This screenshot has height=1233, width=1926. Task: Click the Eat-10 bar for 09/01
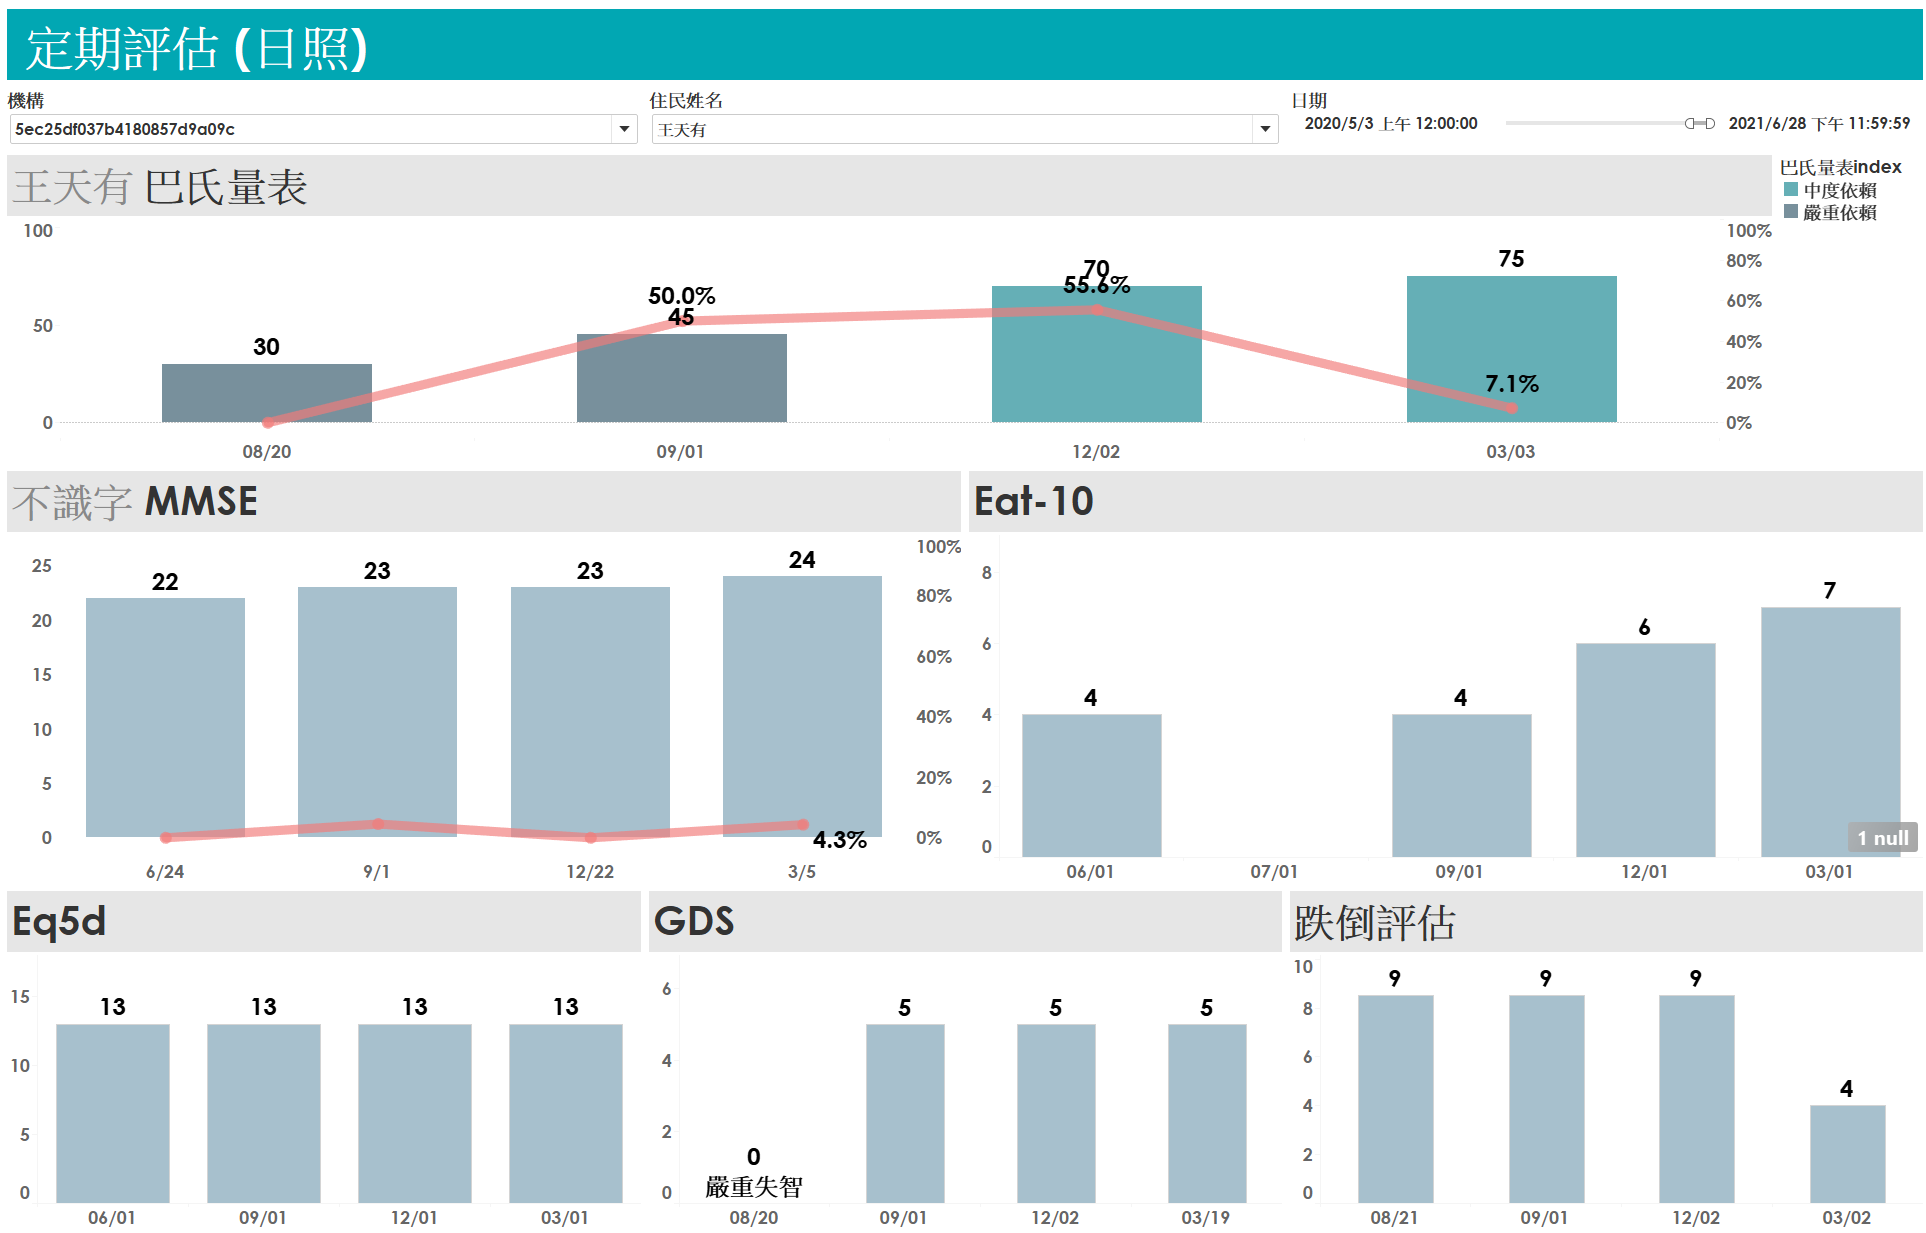(1462, 785)
